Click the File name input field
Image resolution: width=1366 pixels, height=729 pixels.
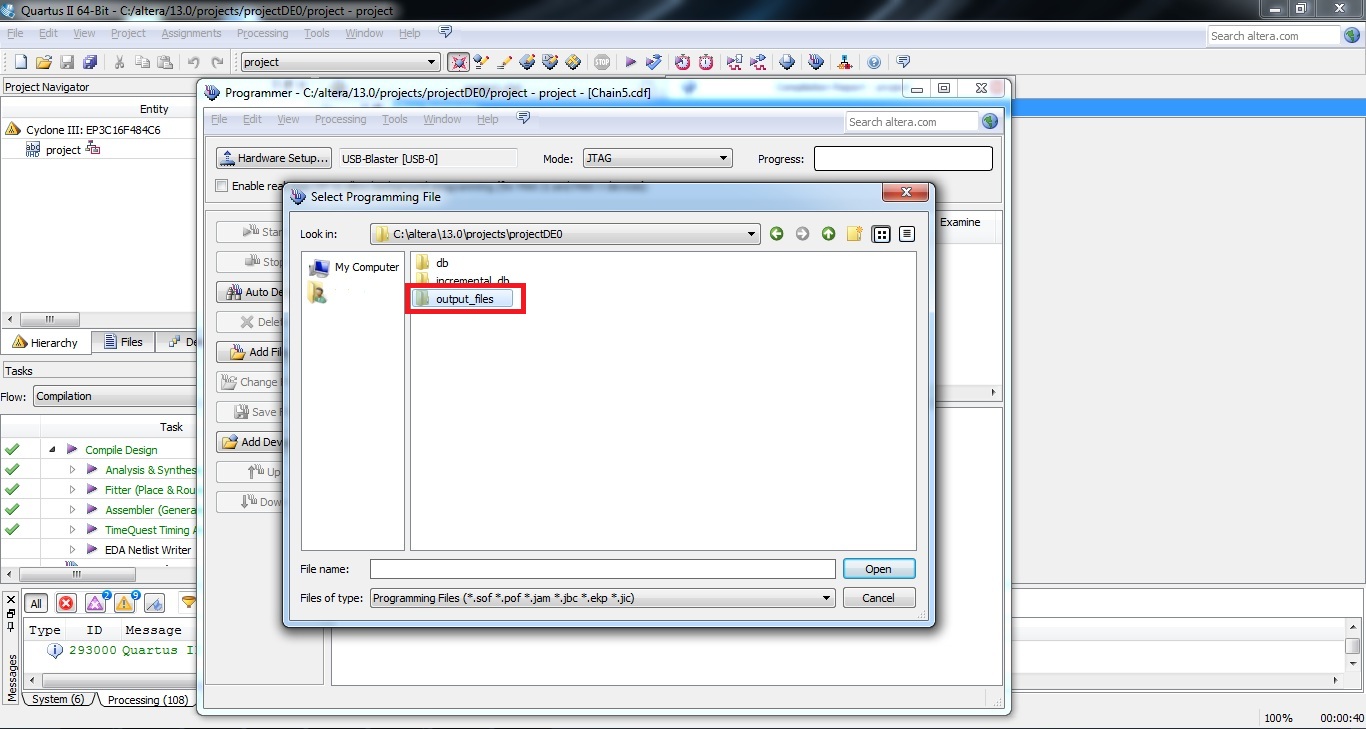(602, 569)
